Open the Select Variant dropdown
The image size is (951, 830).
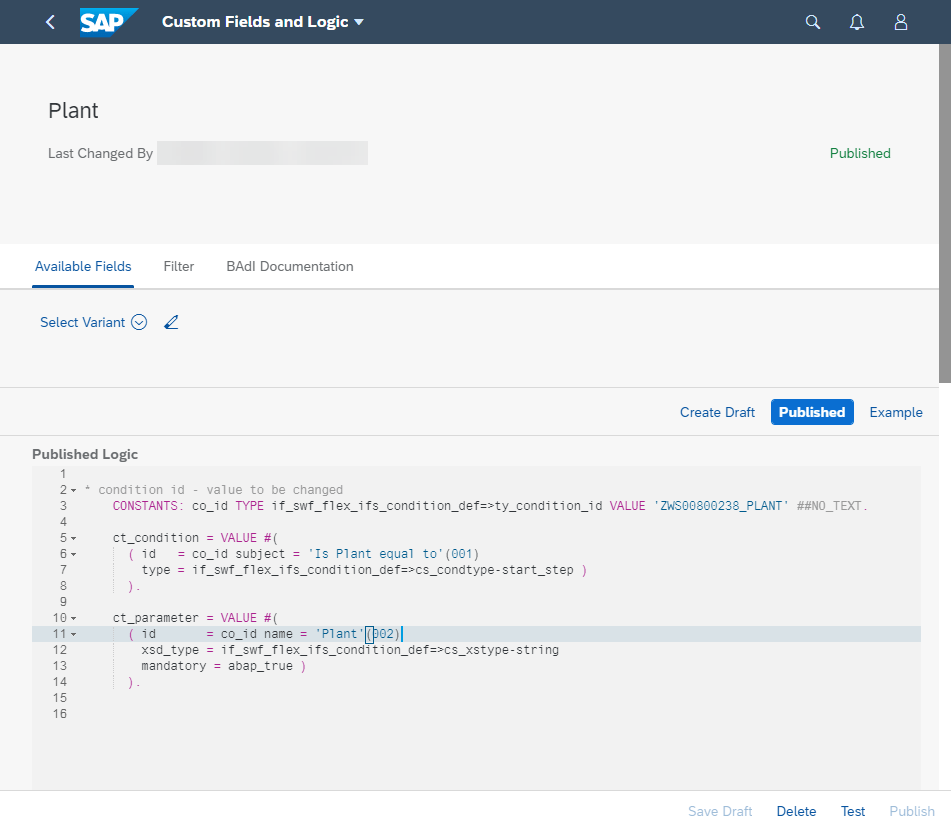click(x=139, y=322)
